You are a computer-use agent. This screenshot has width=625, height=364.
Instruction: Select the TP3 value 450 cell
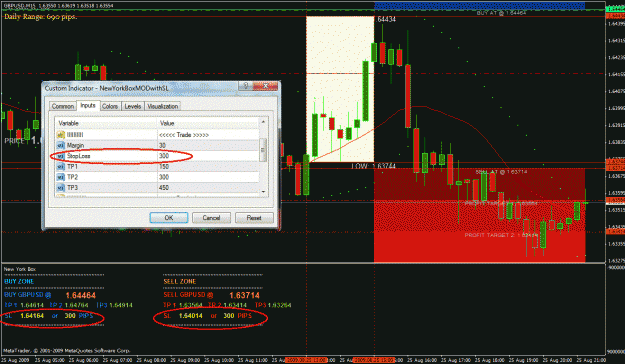pos(208,188)
